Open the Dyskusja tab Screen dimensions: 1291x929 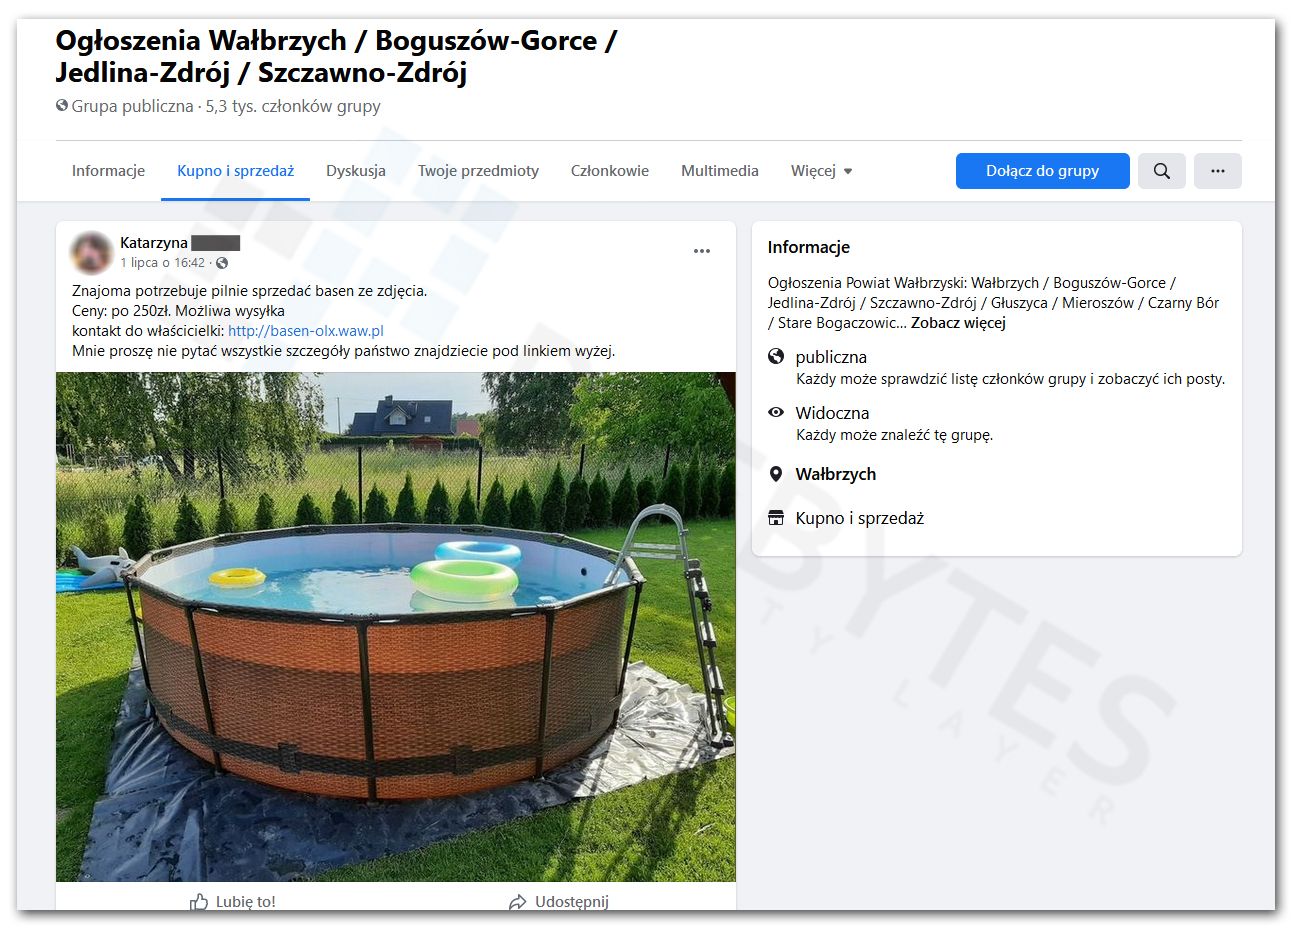(x=356, y=171)
